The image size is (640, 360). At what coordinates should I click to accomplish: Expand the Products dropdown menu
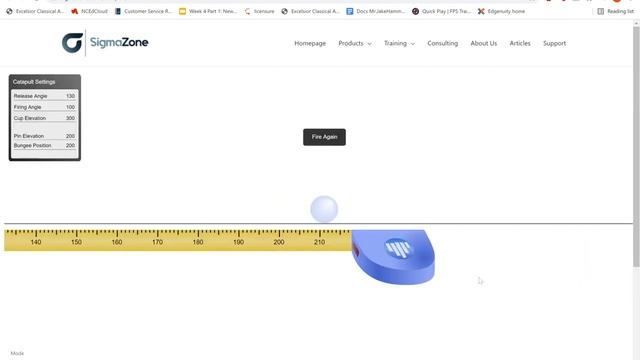click(x=355, y=43)
